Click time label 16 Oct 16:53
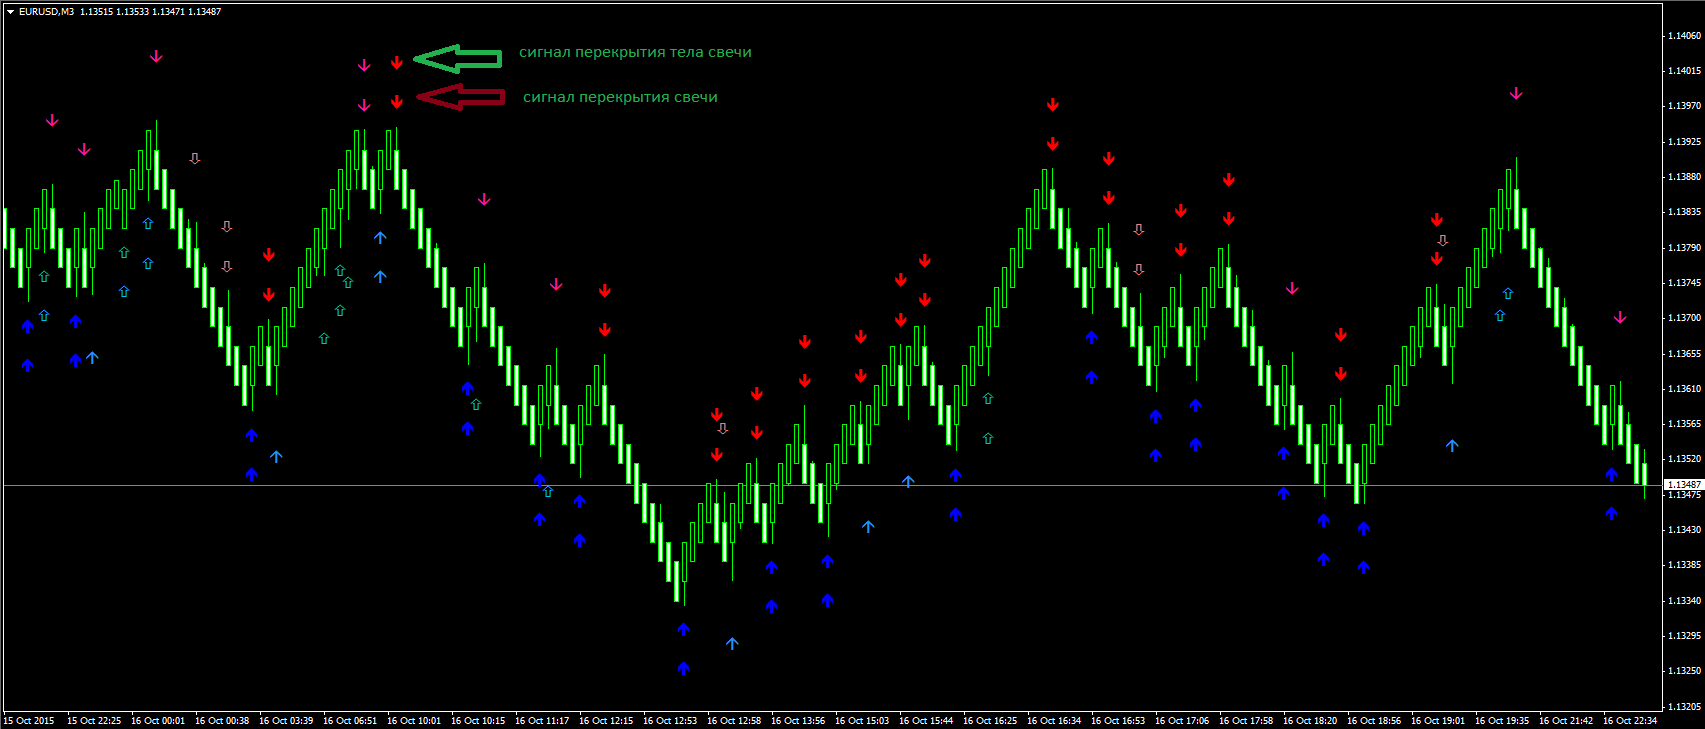This screenshot has width=1705, height=729. [x=1118, y=721]
